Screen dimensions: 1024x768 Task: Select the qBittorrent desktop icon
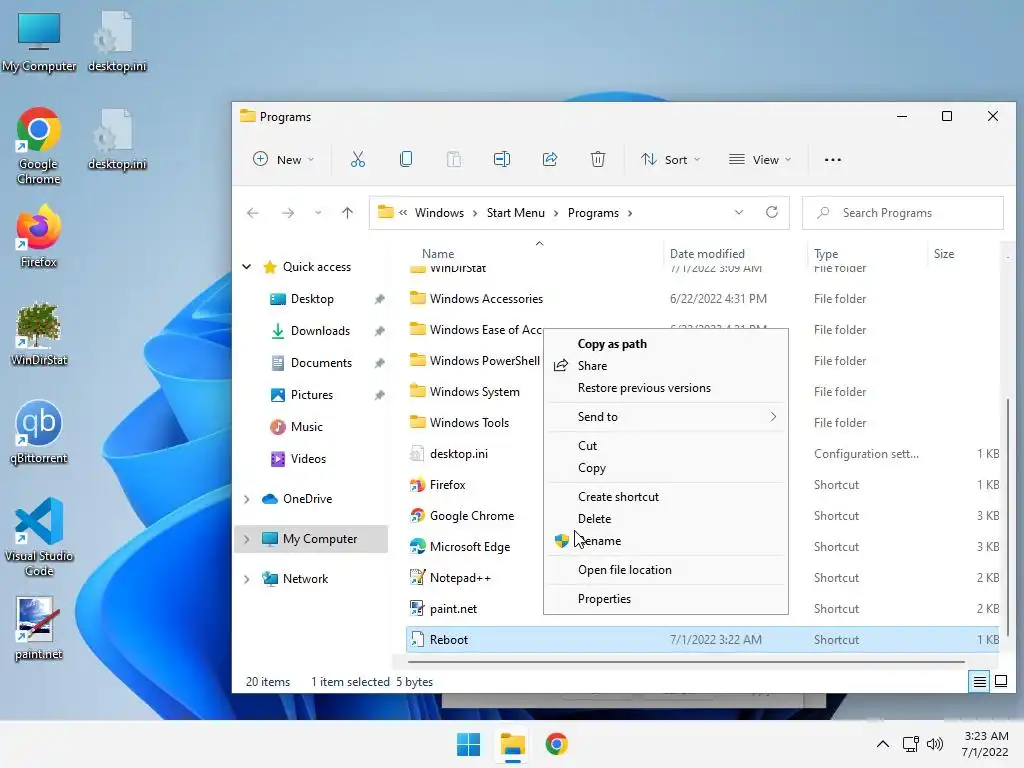pos(39,432)
